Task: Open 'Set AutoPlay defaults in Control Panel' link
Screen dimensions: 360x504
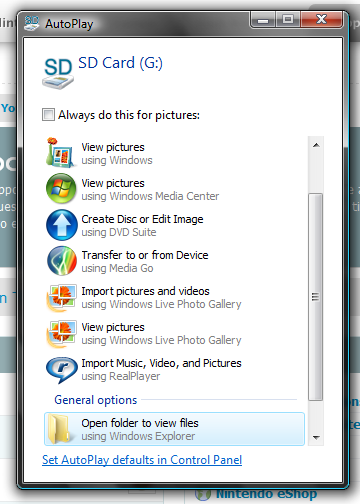Action: click(142, 460)
